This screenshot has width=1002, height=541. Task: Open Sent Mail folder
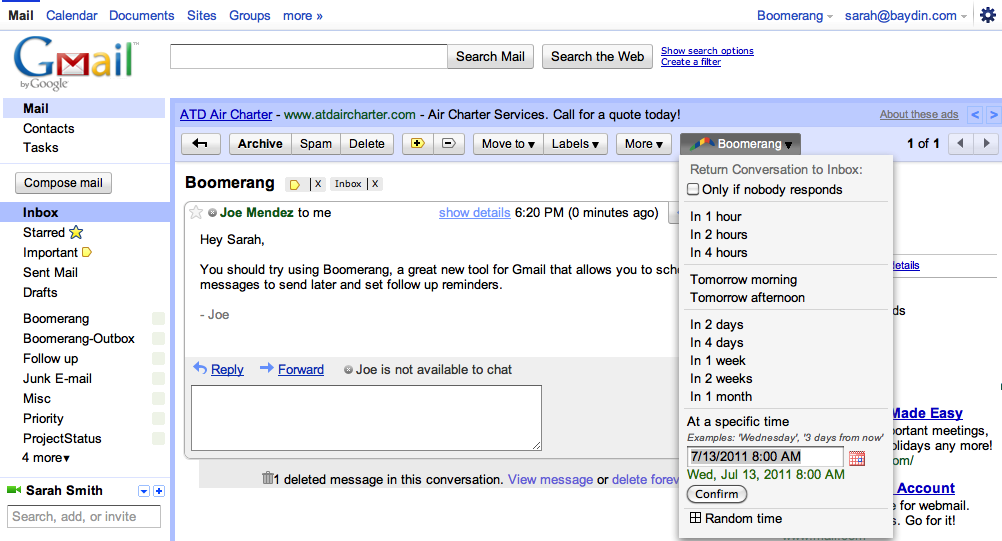click(50, 272)
